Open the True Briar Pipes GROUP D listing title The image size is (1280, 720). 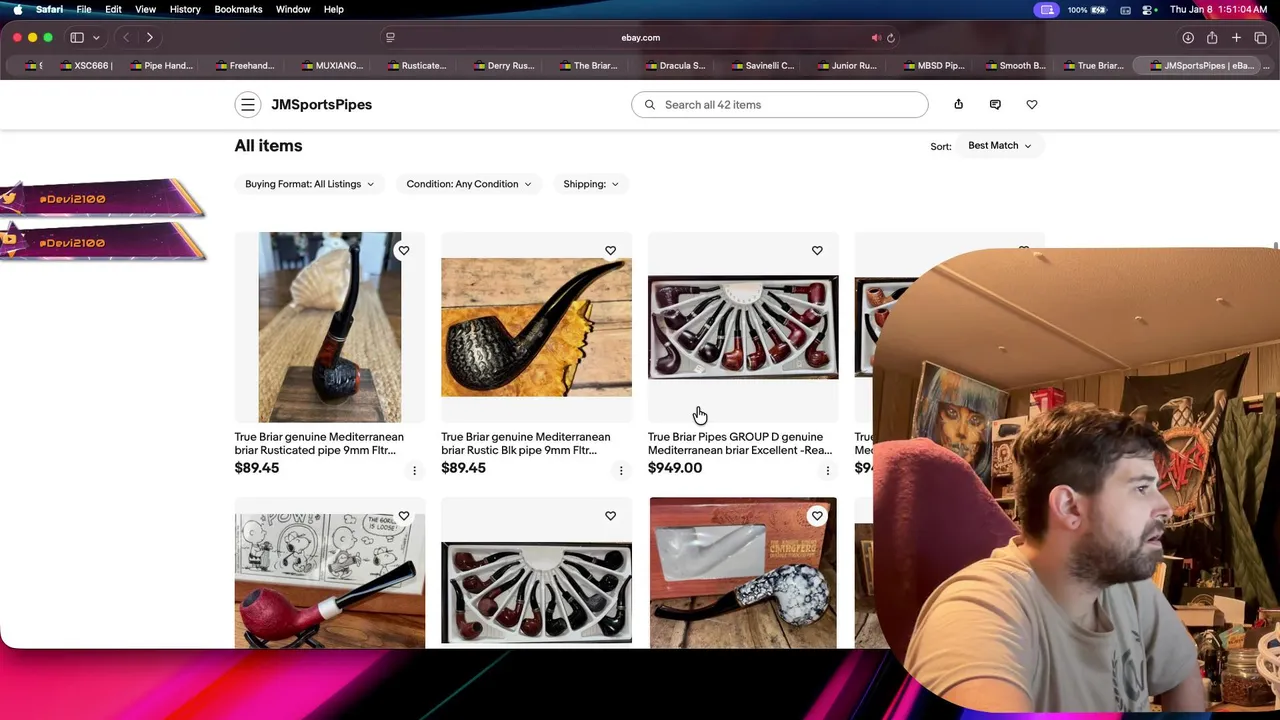(x=739, y=444)
